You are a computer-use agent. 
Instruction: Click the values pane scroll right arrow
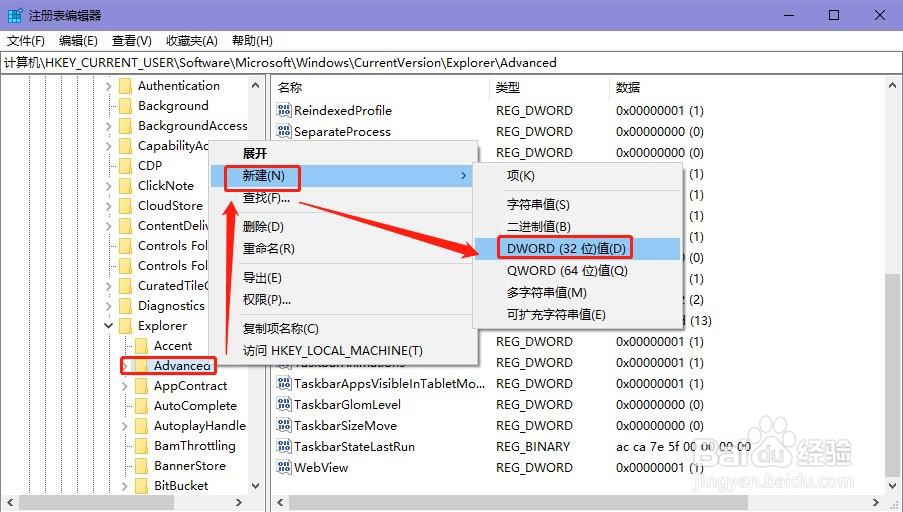(x=875, y=502)
